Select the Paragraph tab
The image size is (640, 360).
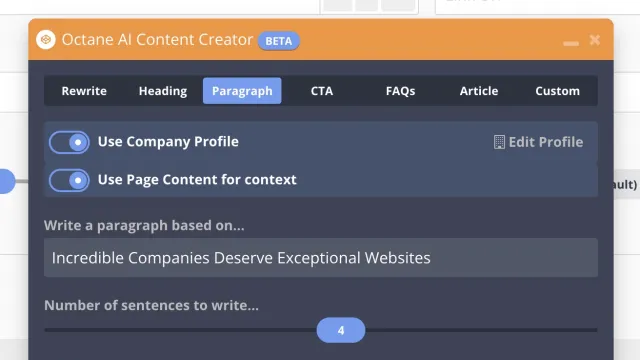pos(242,91)
